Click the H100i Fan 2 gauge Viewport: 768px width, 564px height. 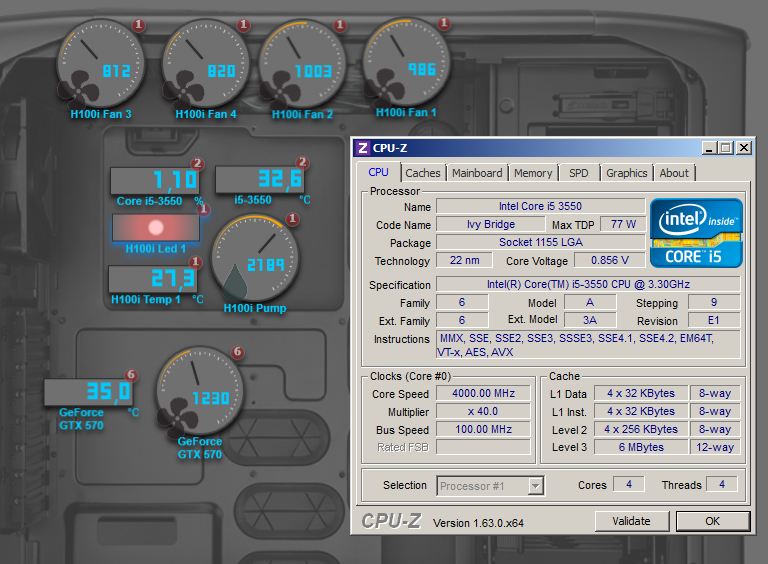[303, 64]
